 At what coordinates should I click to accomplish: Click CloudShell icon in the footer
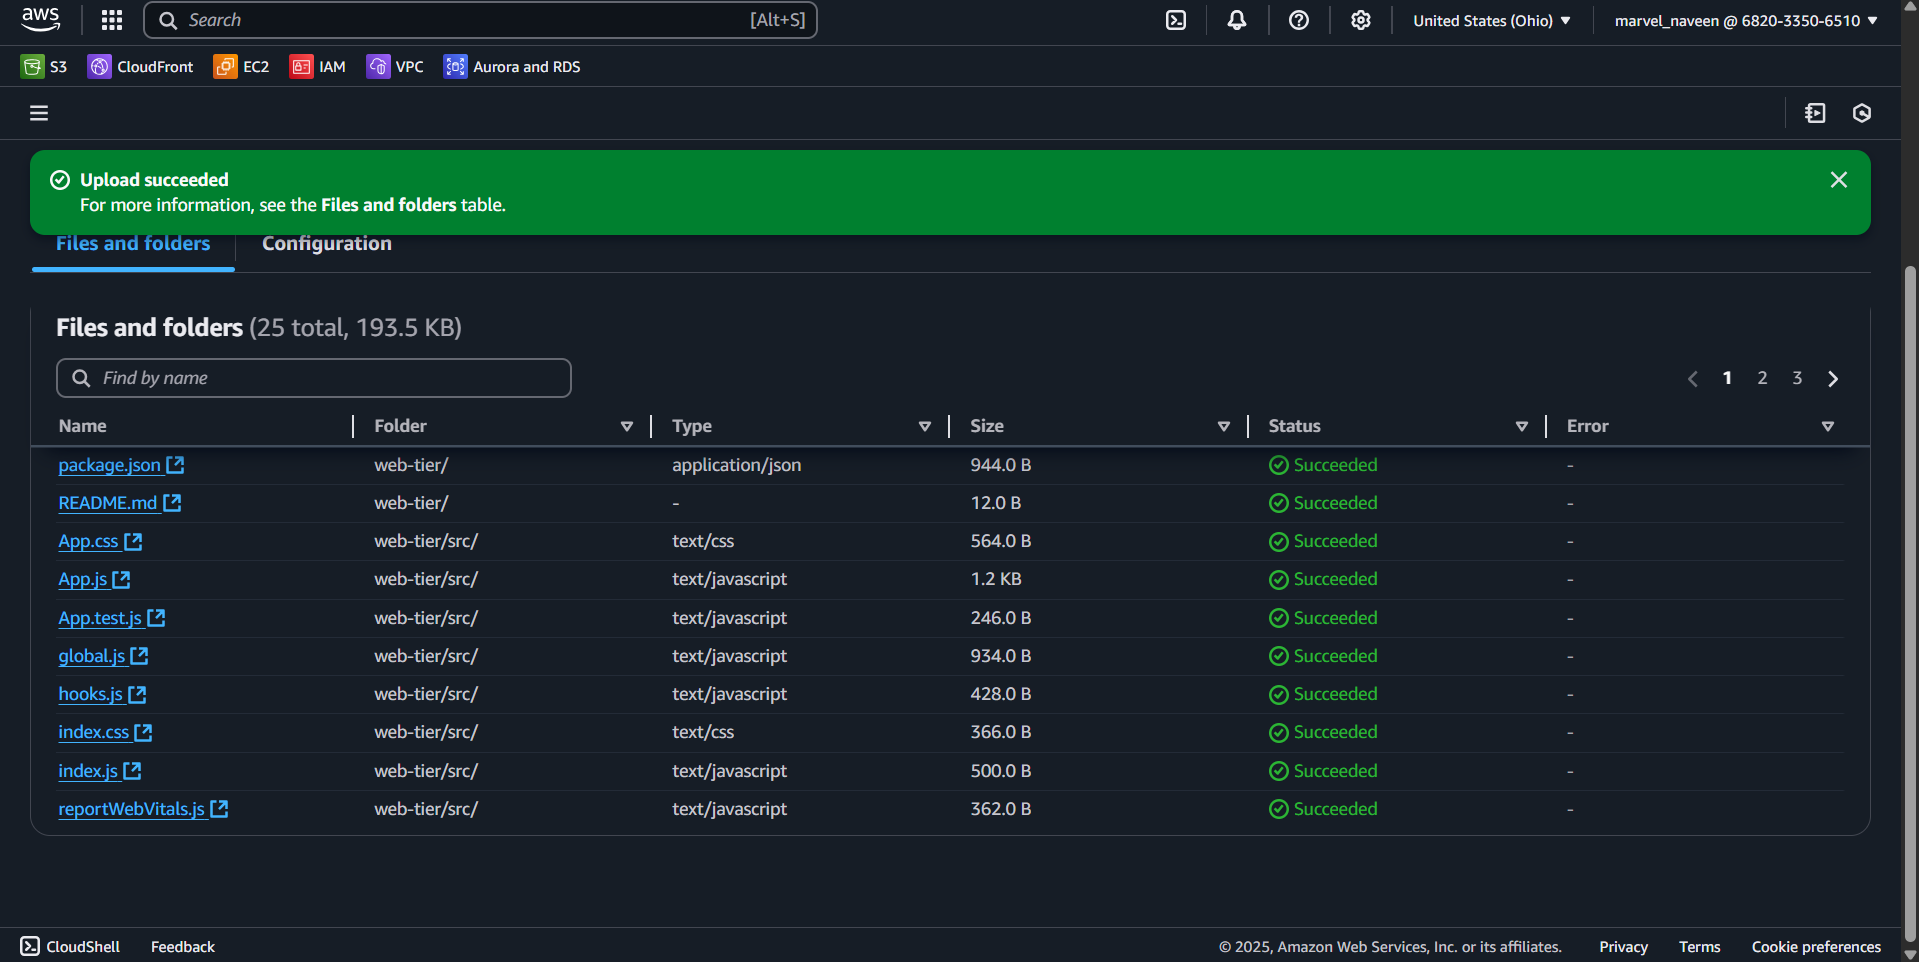pyautogui.click(x=30, y=946)
